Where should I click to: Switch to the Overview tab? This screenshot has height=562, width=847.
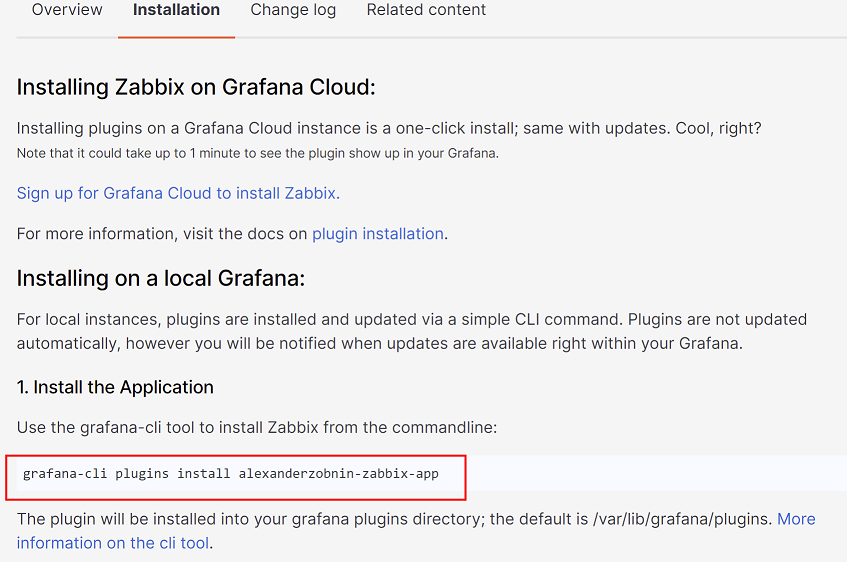tap(67, 10)
